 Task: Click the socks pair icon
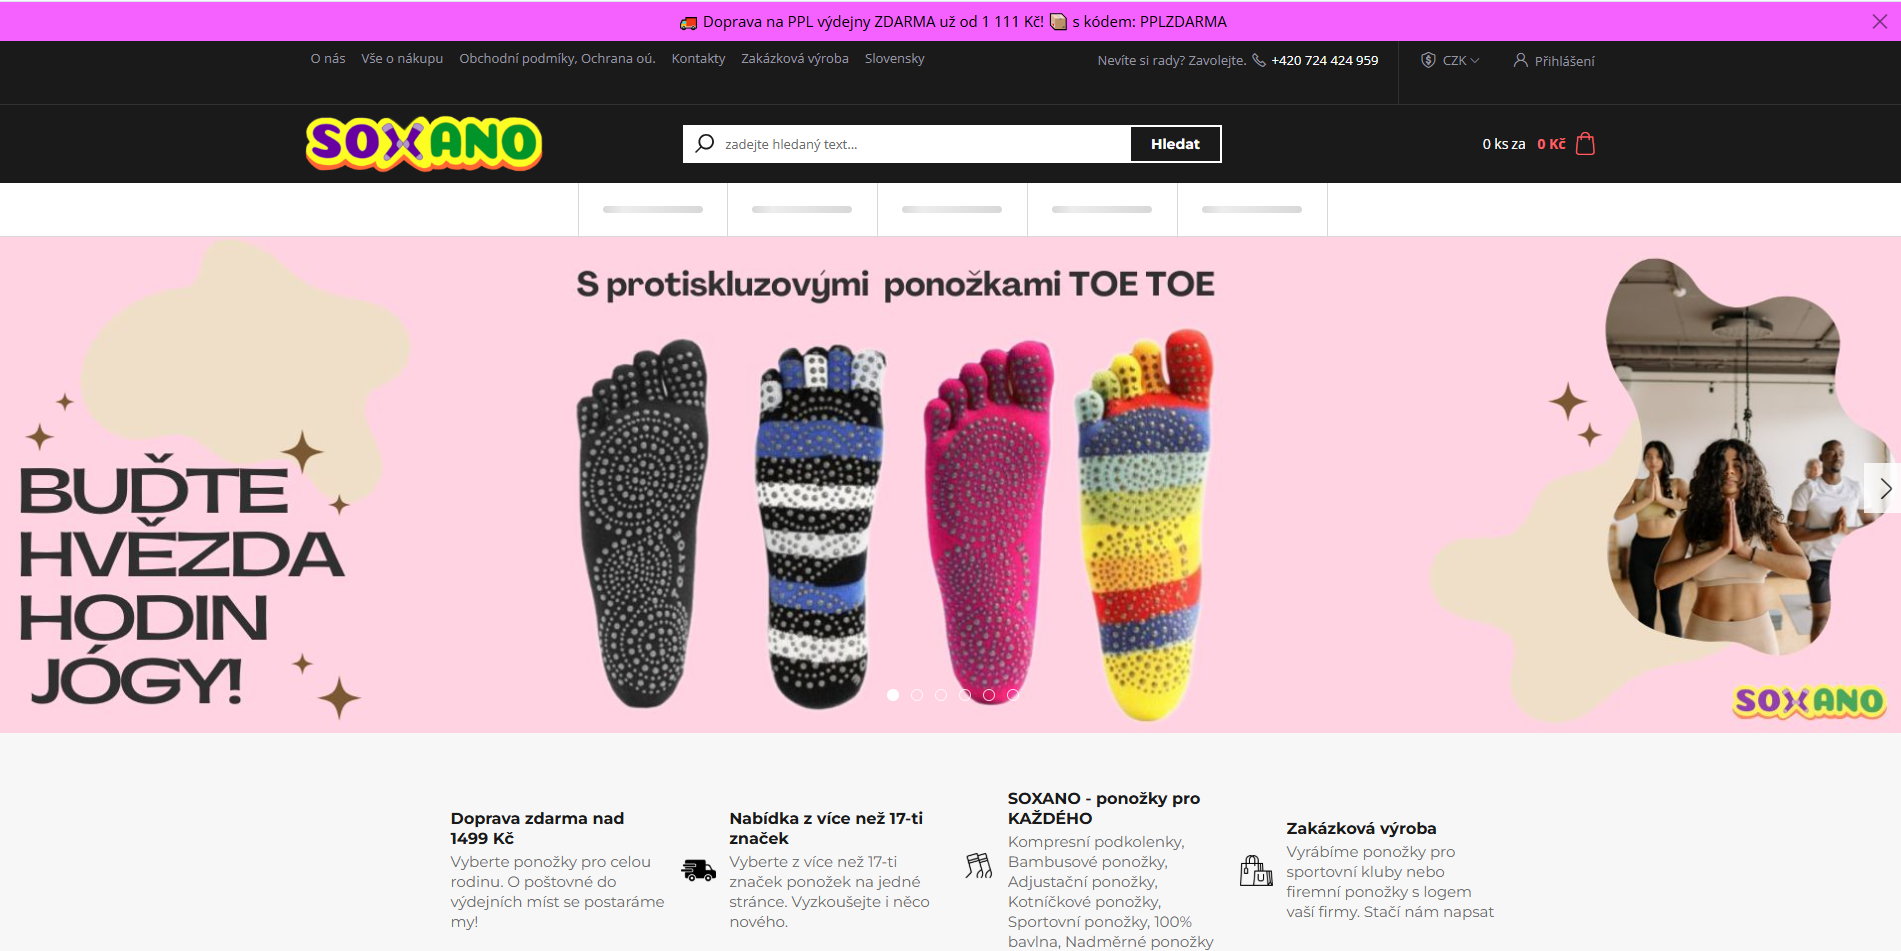978,865
